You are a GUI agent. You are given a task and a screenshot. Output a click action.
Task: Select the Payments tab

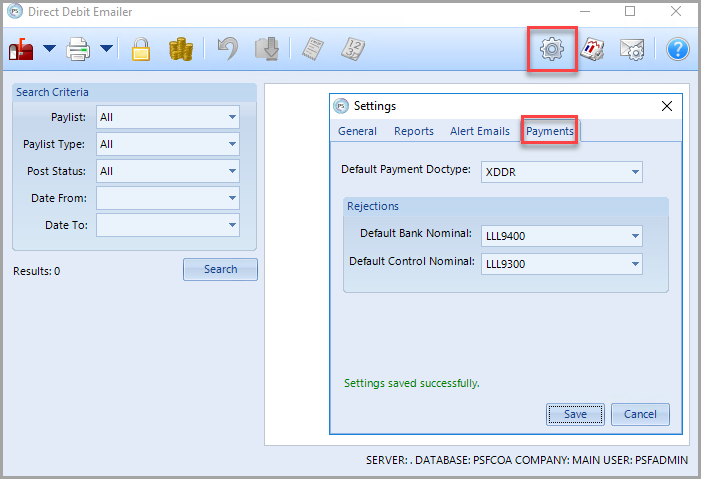(549, 131)
